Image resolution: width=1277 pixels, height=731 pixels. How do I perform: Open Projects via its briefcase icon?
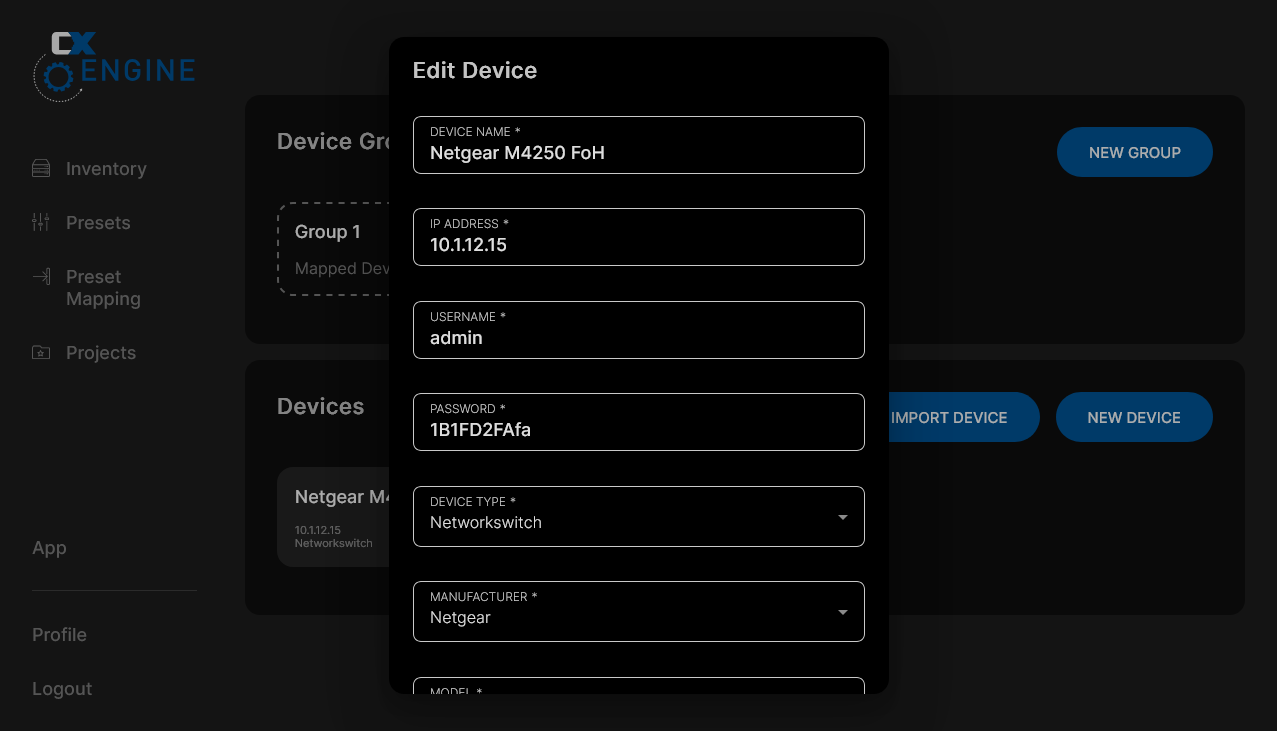coord(41,352)
